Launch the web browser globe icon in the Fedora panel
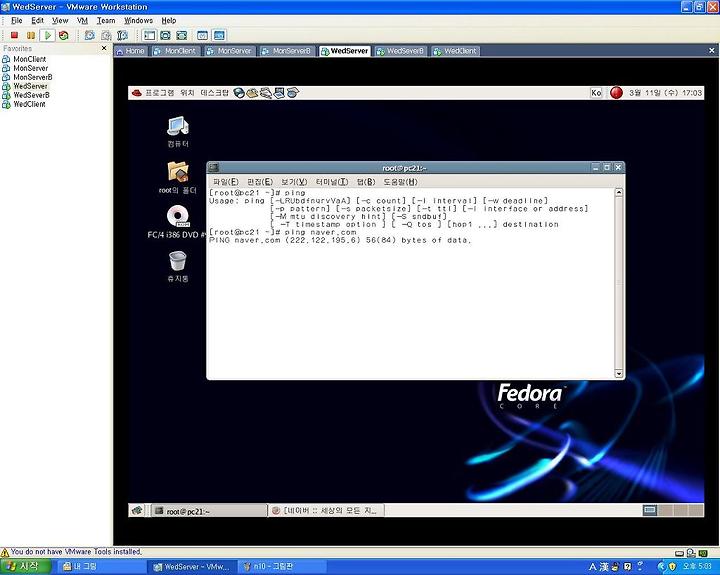The width and height of the screenshot is (720, 575). pyautogui.click(x=239, y=93)
